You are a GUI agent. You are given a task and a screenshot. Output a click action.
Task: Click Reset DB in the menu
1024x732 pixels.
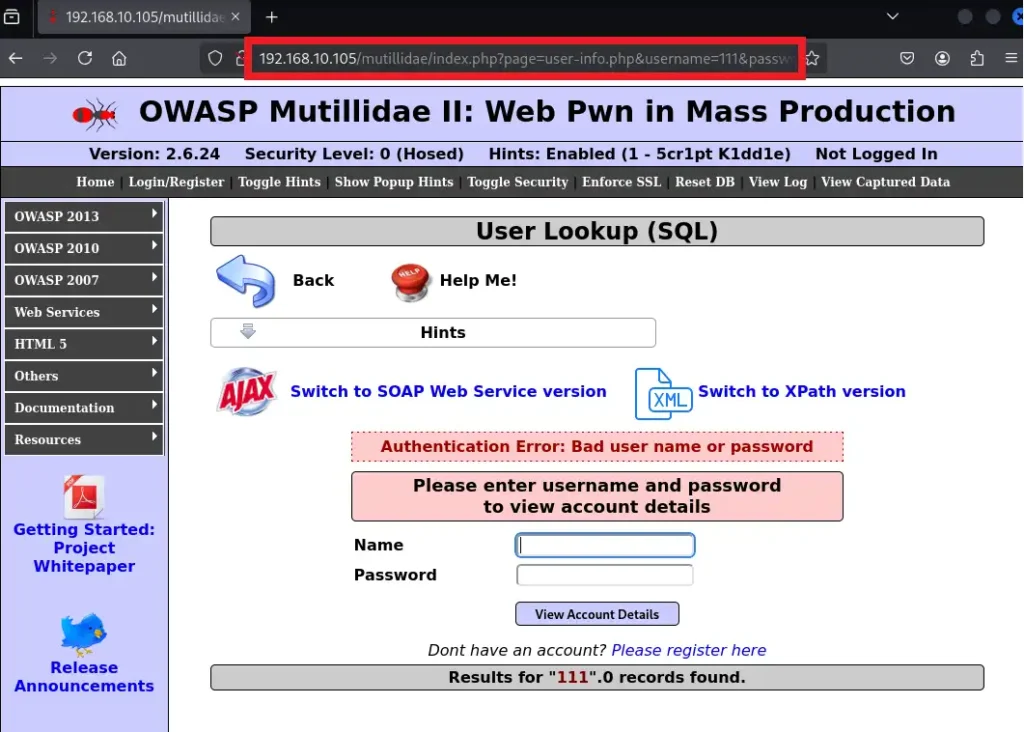[x=705, y=182]
